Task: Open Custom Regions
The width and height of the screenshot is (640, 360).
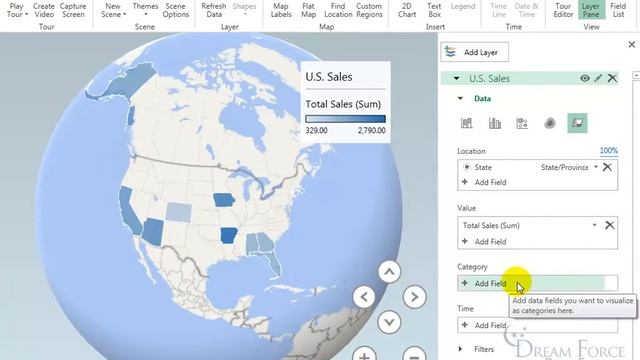Action: coord(369,10)
